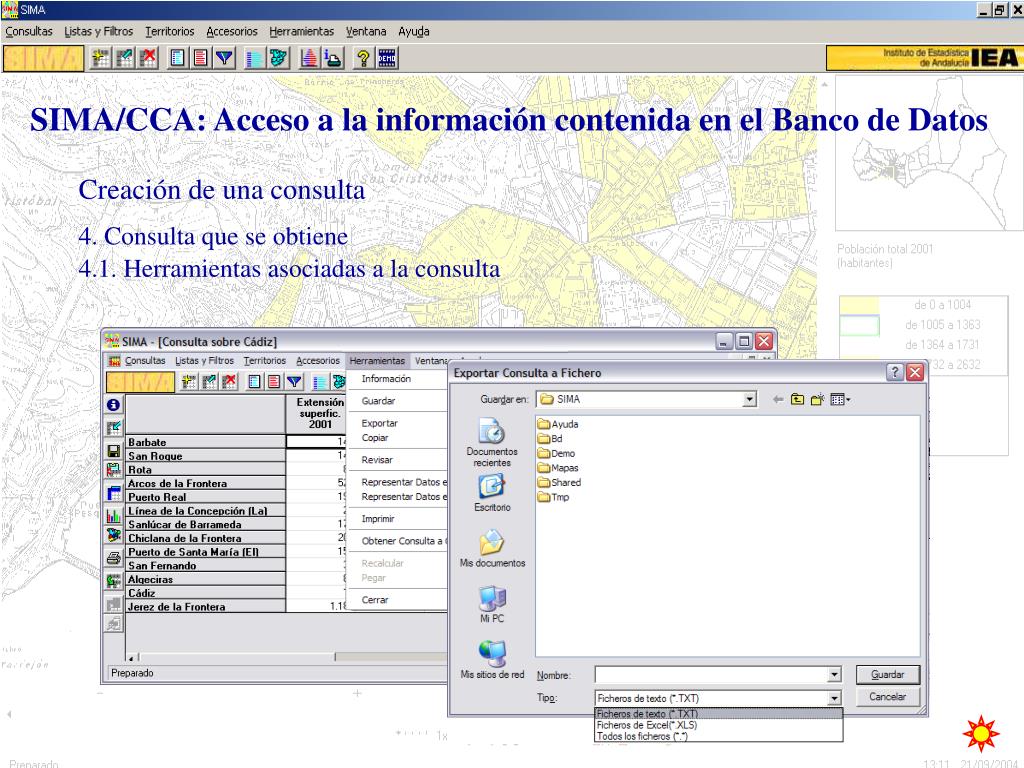Click the Guardar button in export dialog
1024x768 pixels.
click(x=888, y=675)
